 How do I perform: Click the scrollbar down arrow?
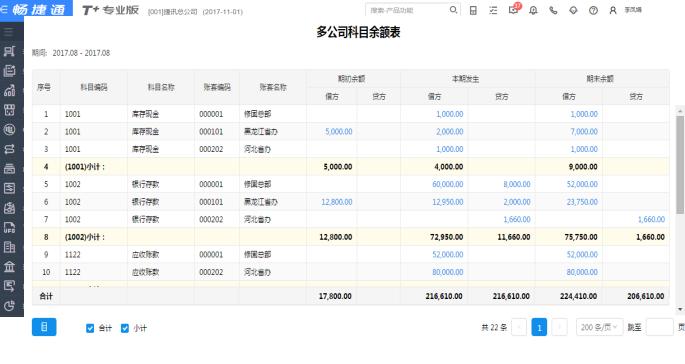coord(680,309)
